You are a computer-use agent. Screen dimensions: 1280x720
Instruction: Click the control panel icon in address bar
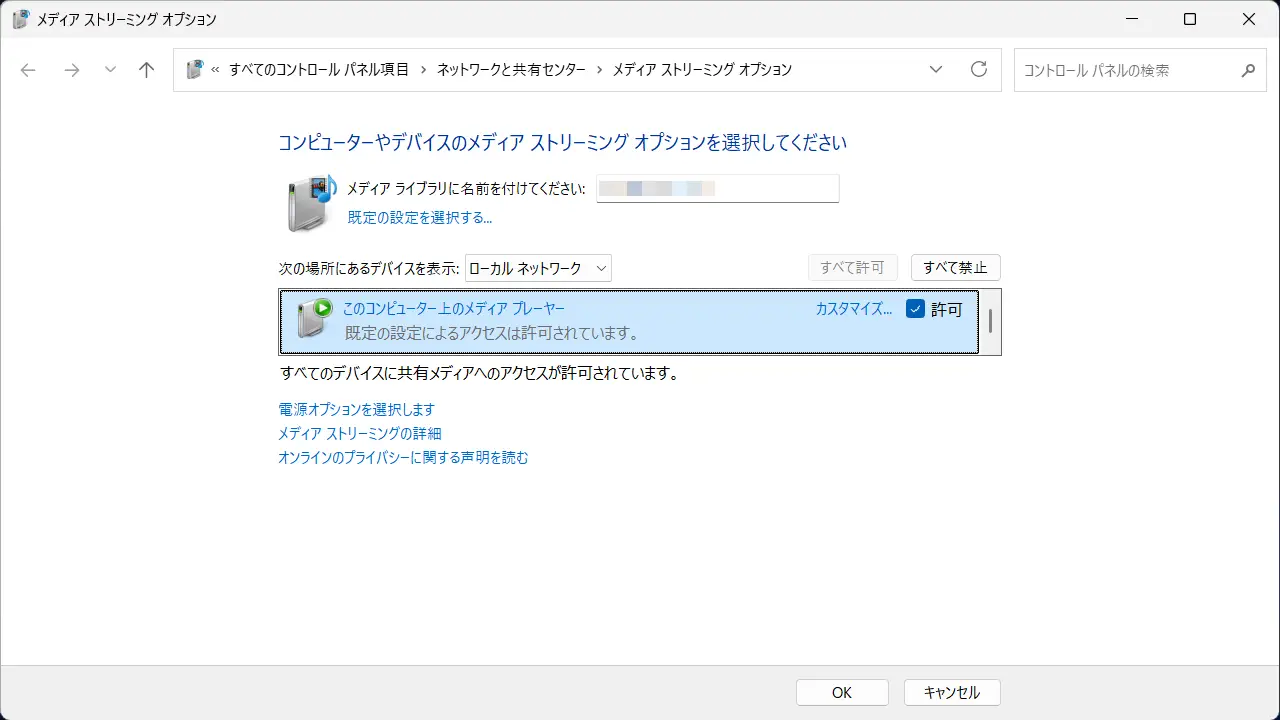(195, 70)
